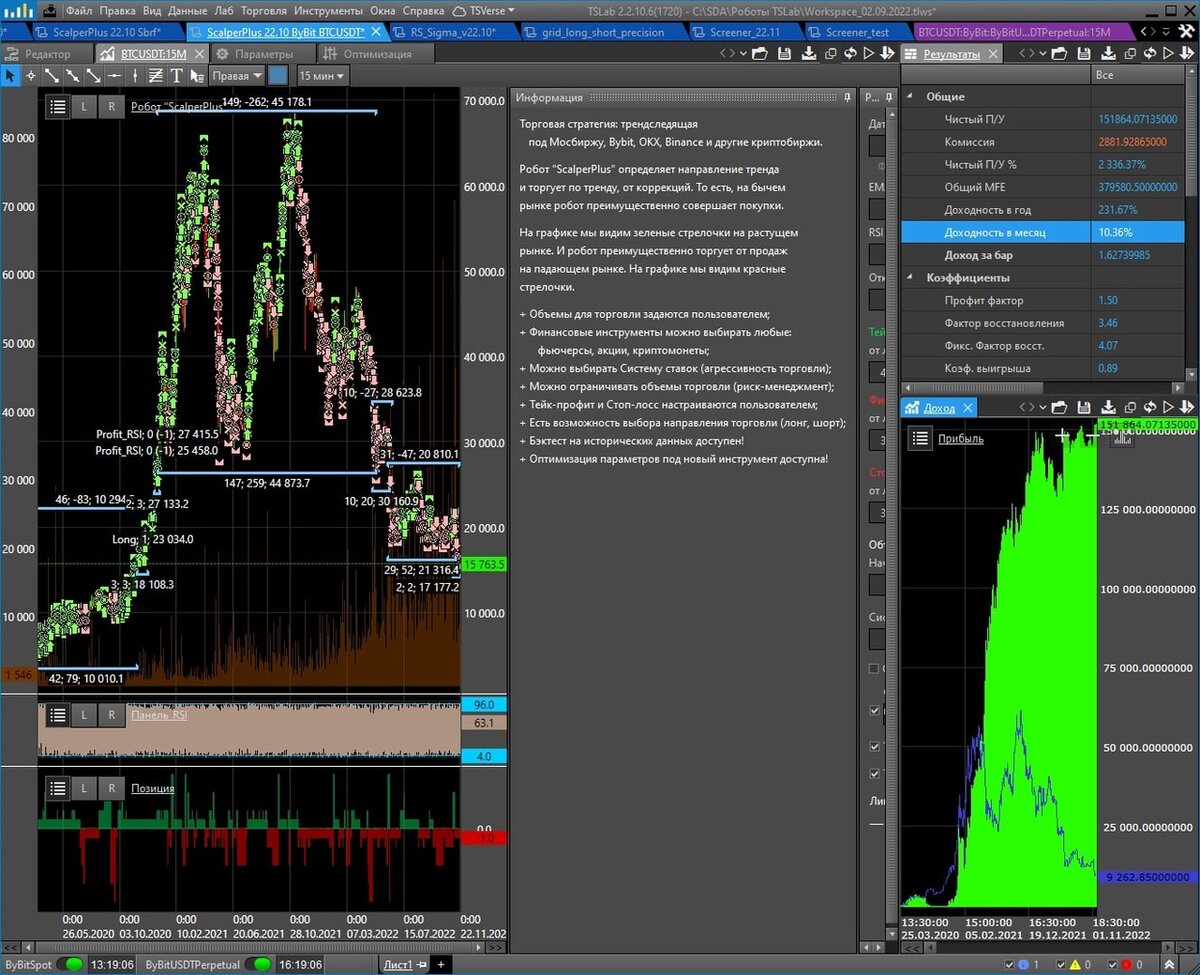This screenshot has height=975, width=1200.
Task: Open the Инструменты menu
Action: pyautogui.click(x=329, y=10)
